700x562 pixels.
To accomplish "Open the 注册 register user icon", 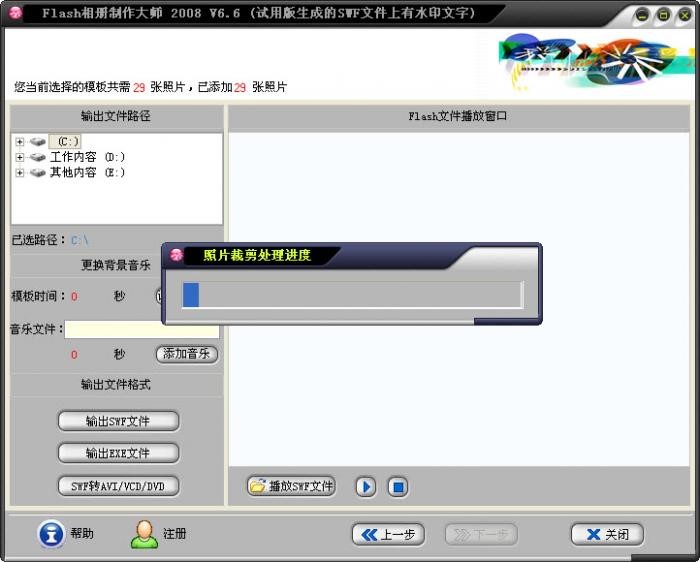I will click(144, 534).
